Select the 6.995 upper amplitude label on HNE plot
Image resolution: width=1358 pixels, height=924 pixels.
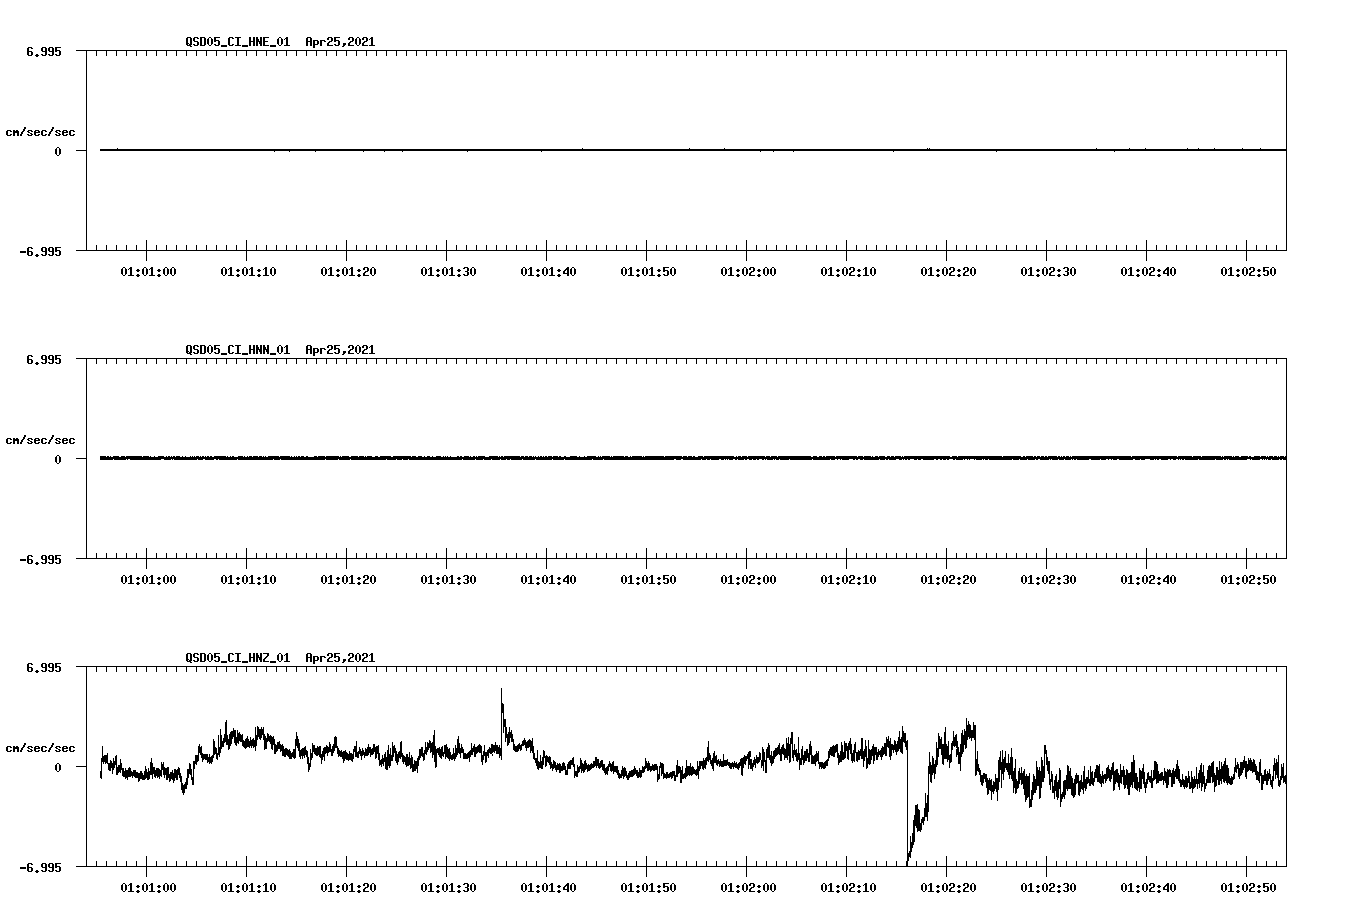[x=45, y=50]
